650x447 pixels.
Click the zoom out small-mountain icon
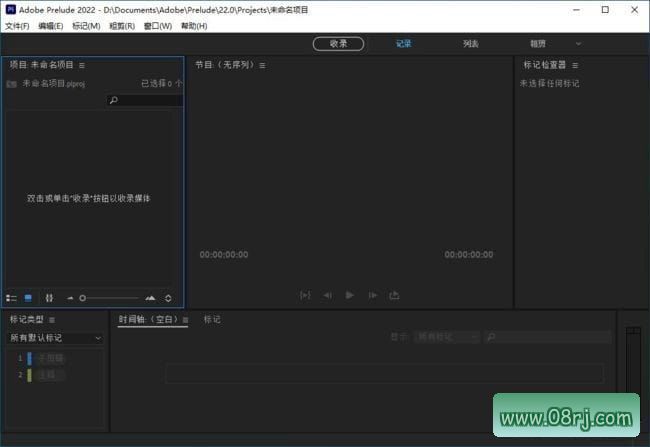(70, 298)
